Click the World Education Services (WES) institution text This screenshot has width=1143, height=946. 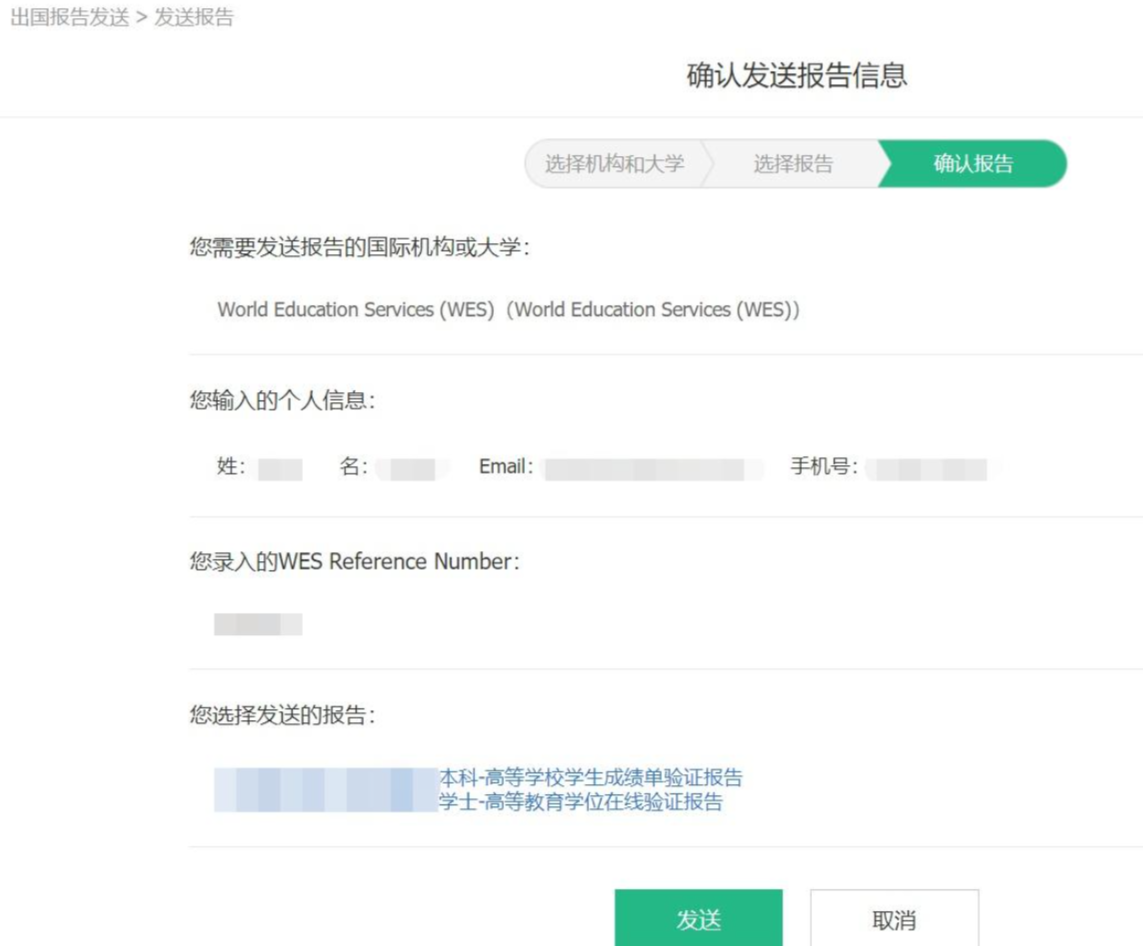pos(508,310)
